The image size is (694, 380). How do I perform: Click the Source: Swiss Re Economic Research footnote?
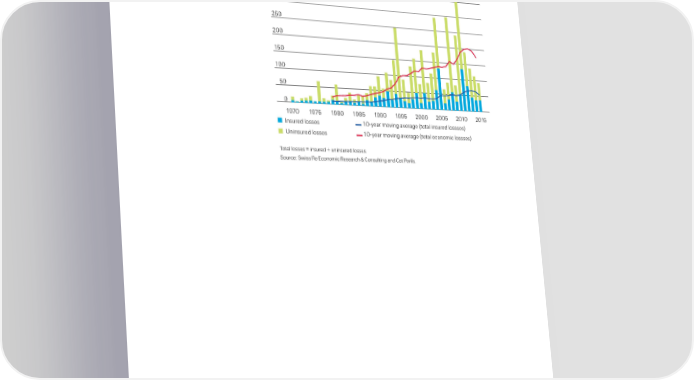click(x=347, y=159)
